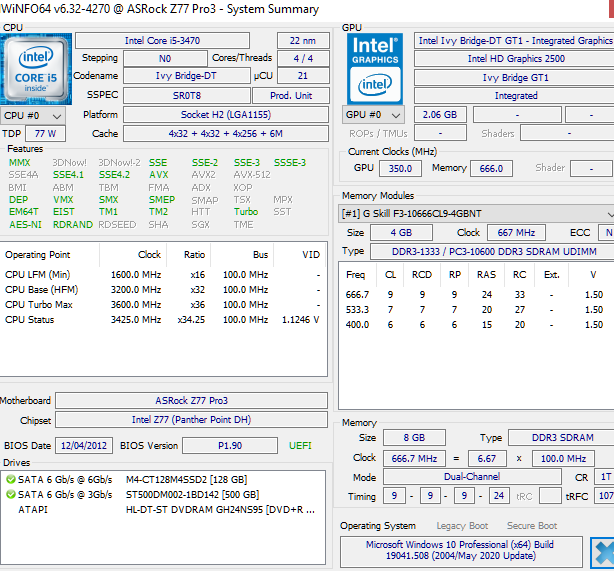Image resolution: width=614 pixels, height=571 pixels.
Task: Click the Intel HD Graphics 2500 field
Action: (516, 59)
